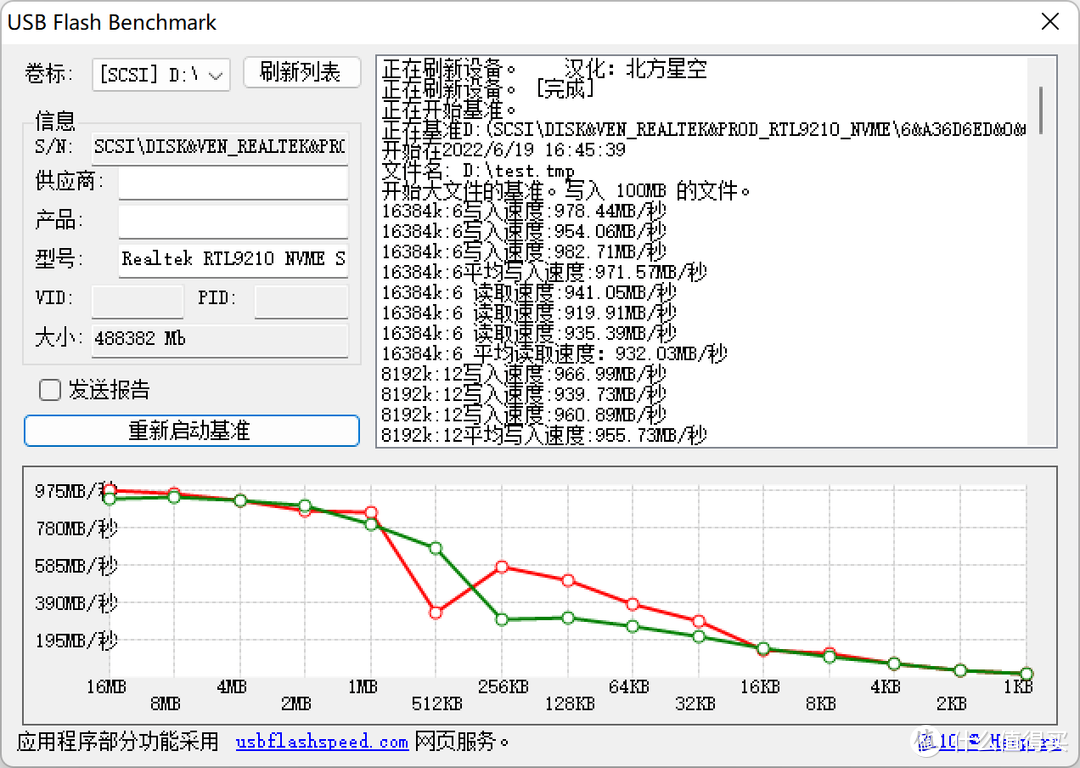Click the VID field

coord(138,300)
